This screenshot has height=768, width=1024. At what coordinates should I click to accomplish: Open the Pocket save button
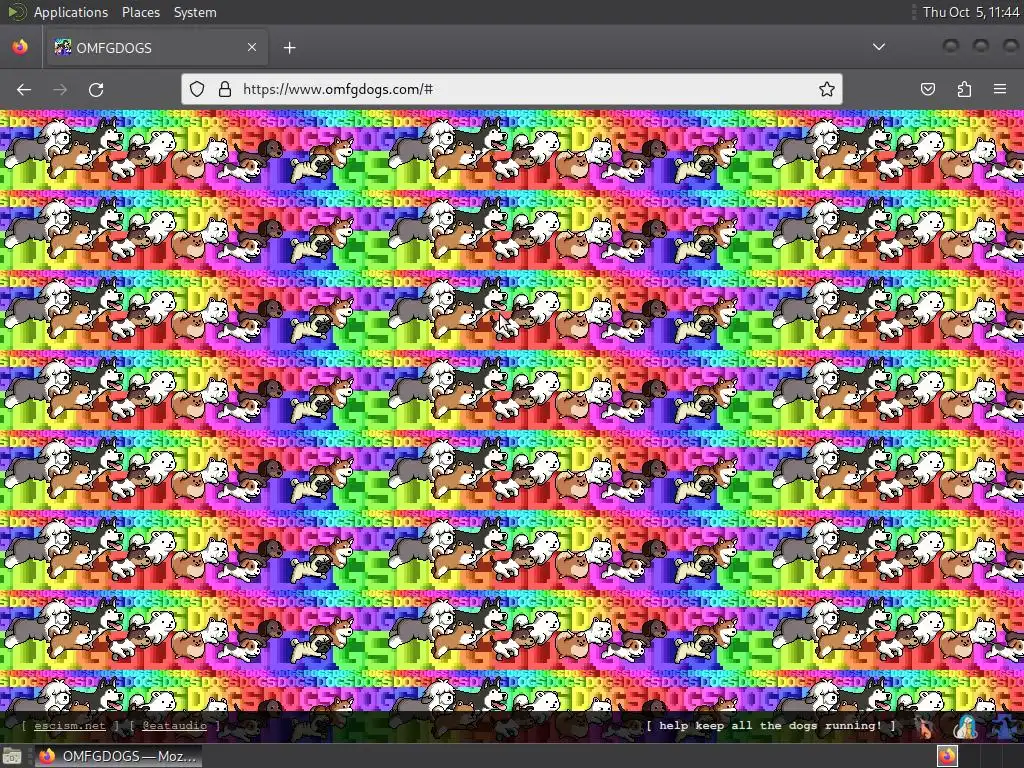point(928,89)
